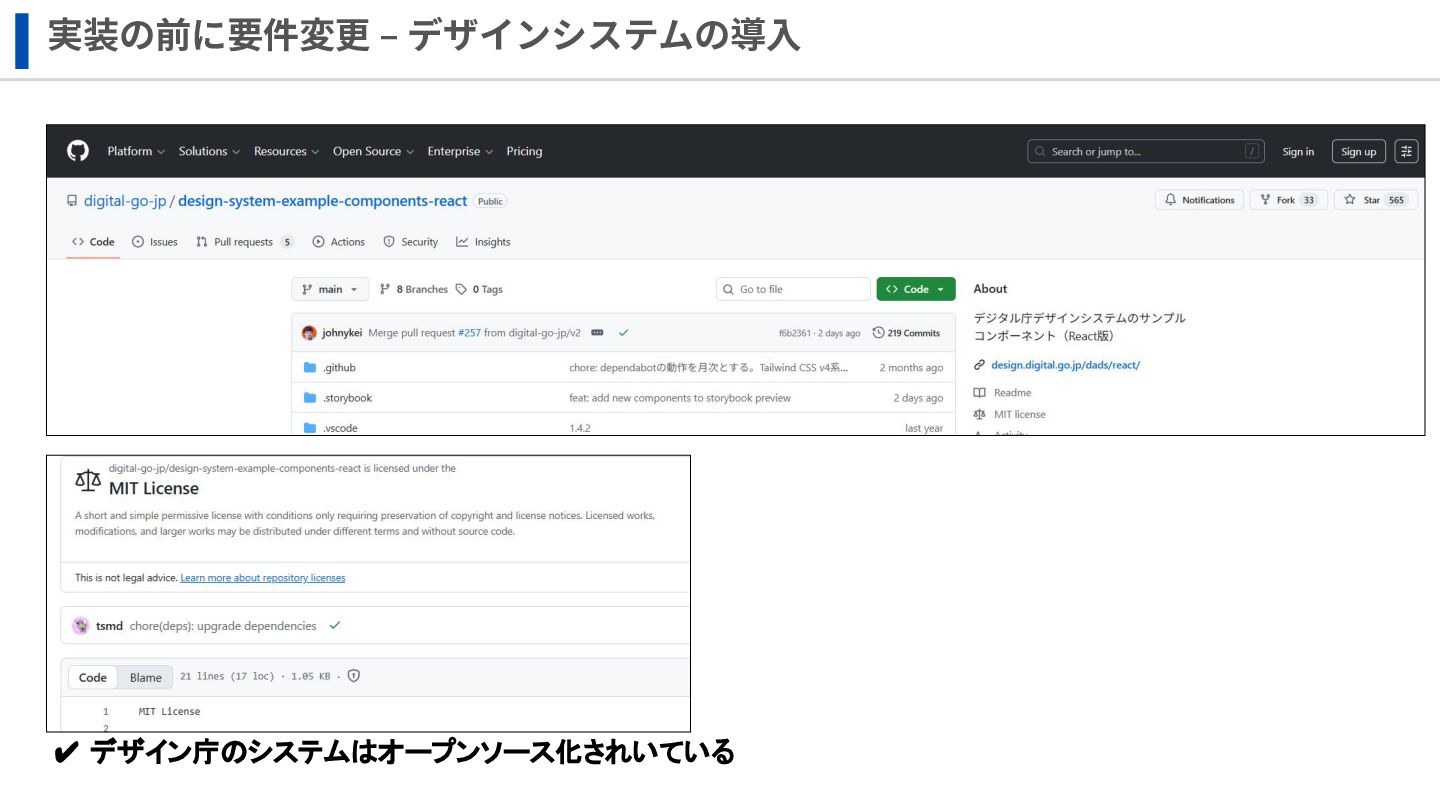Click the Go to file search box
The width and height of the screenshot is (1440, 810).
click(x=793, y=289)
